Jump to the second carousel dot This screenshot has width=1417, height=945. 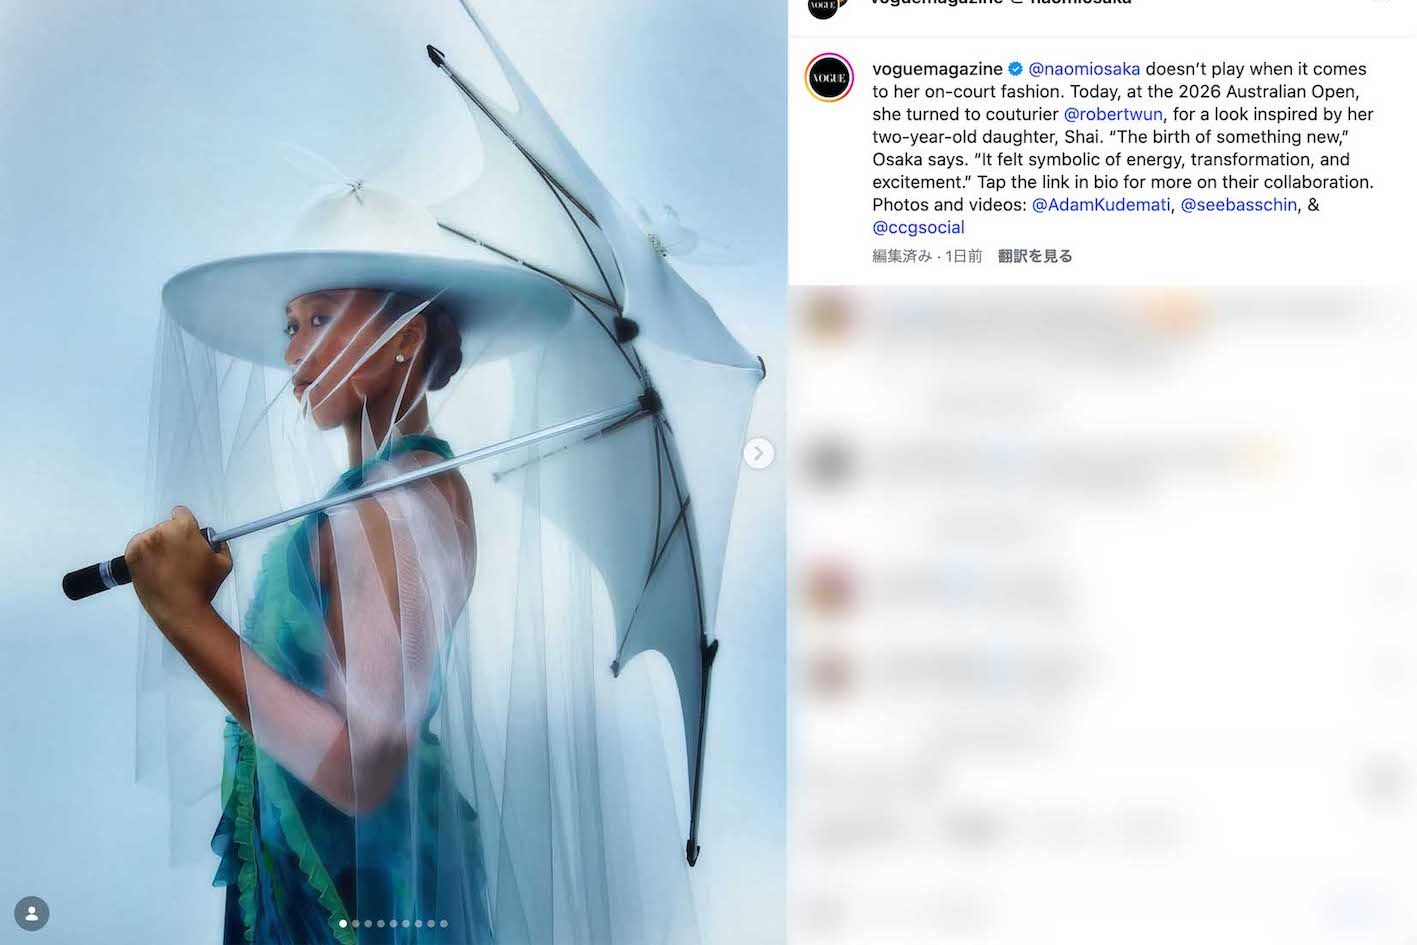point(356,924)
